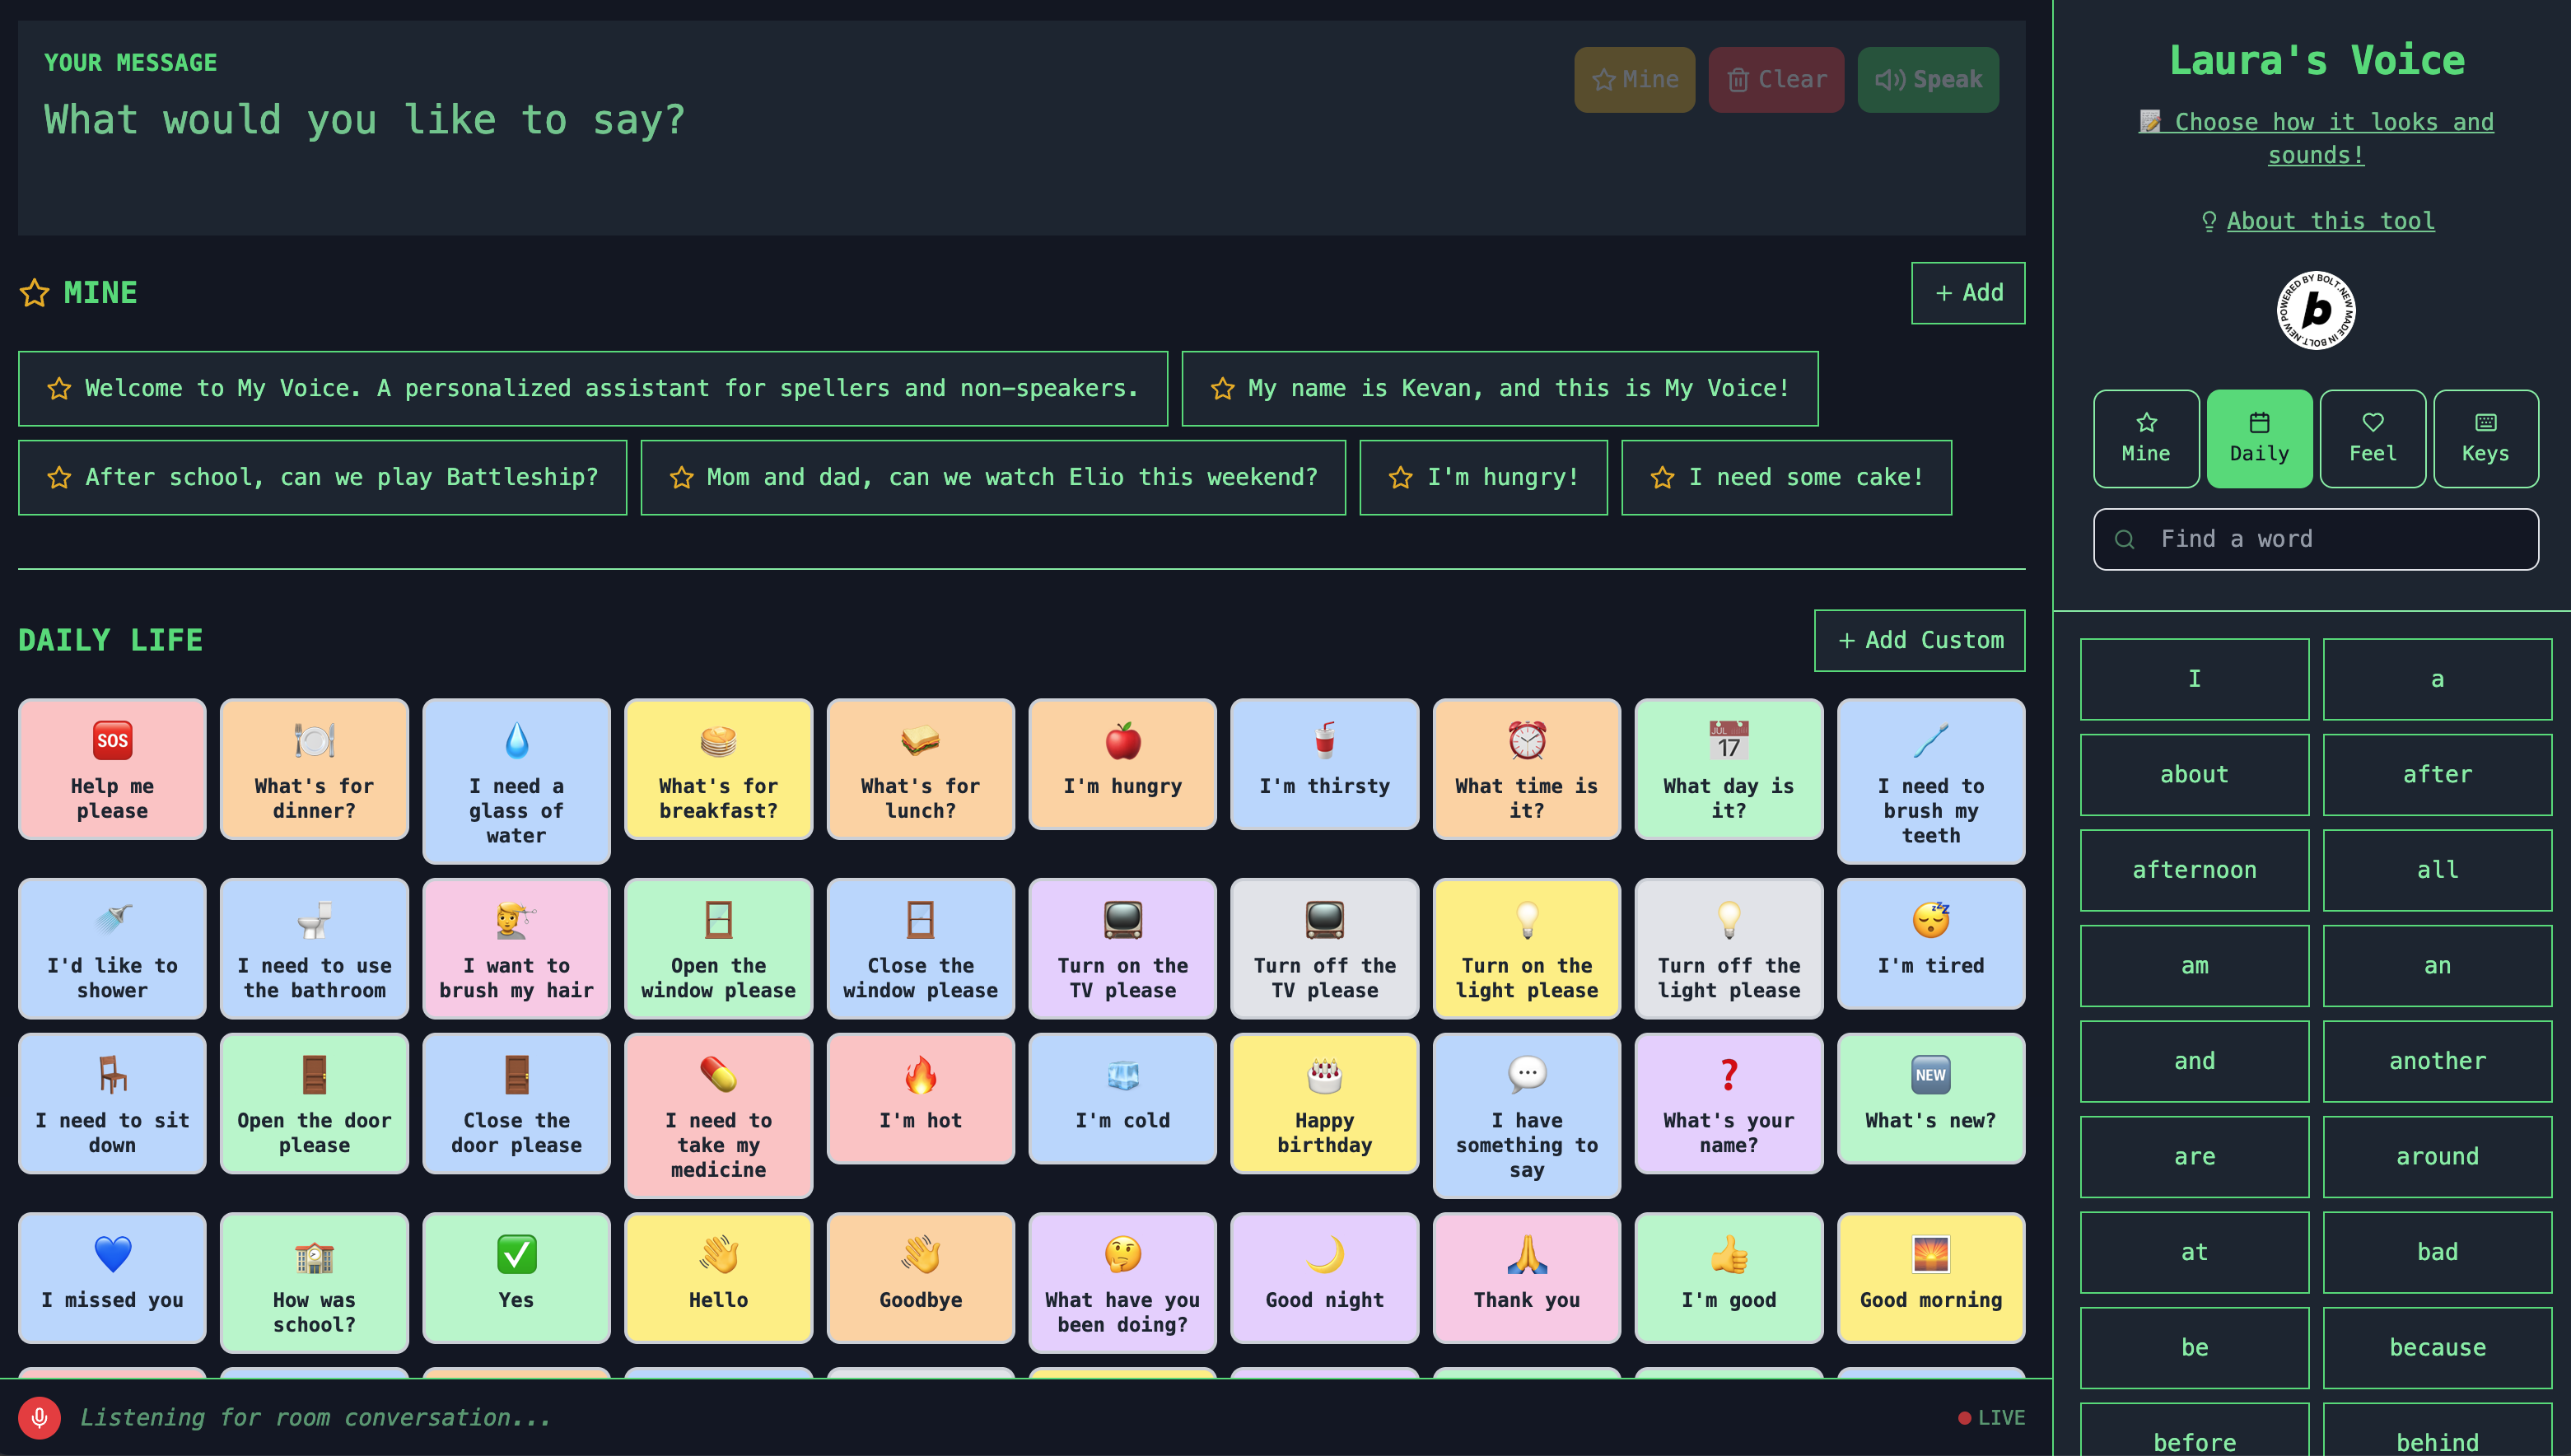Image resolution: width=2571 pixels, height=1456 pixels.
Task: Select the Good night moon tile
Action: (x=1323, y=1276)
